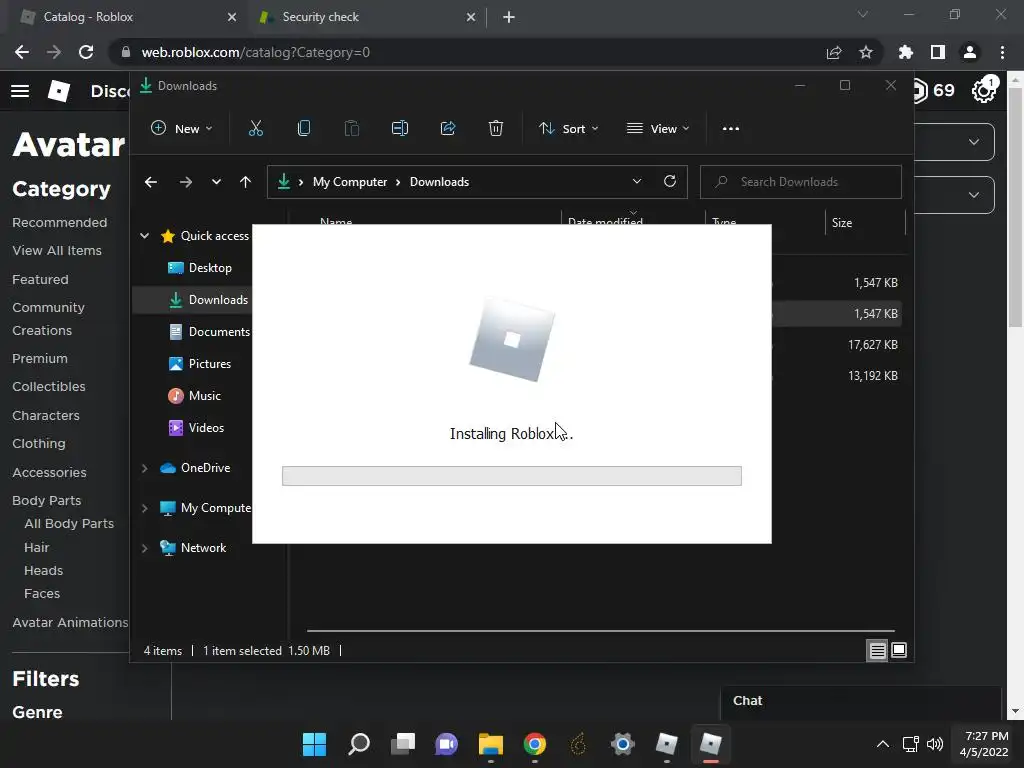Viewport: 1024px width, 768px height.
Task: Open the Robux balance showing 69
Action: pos(933,90)
